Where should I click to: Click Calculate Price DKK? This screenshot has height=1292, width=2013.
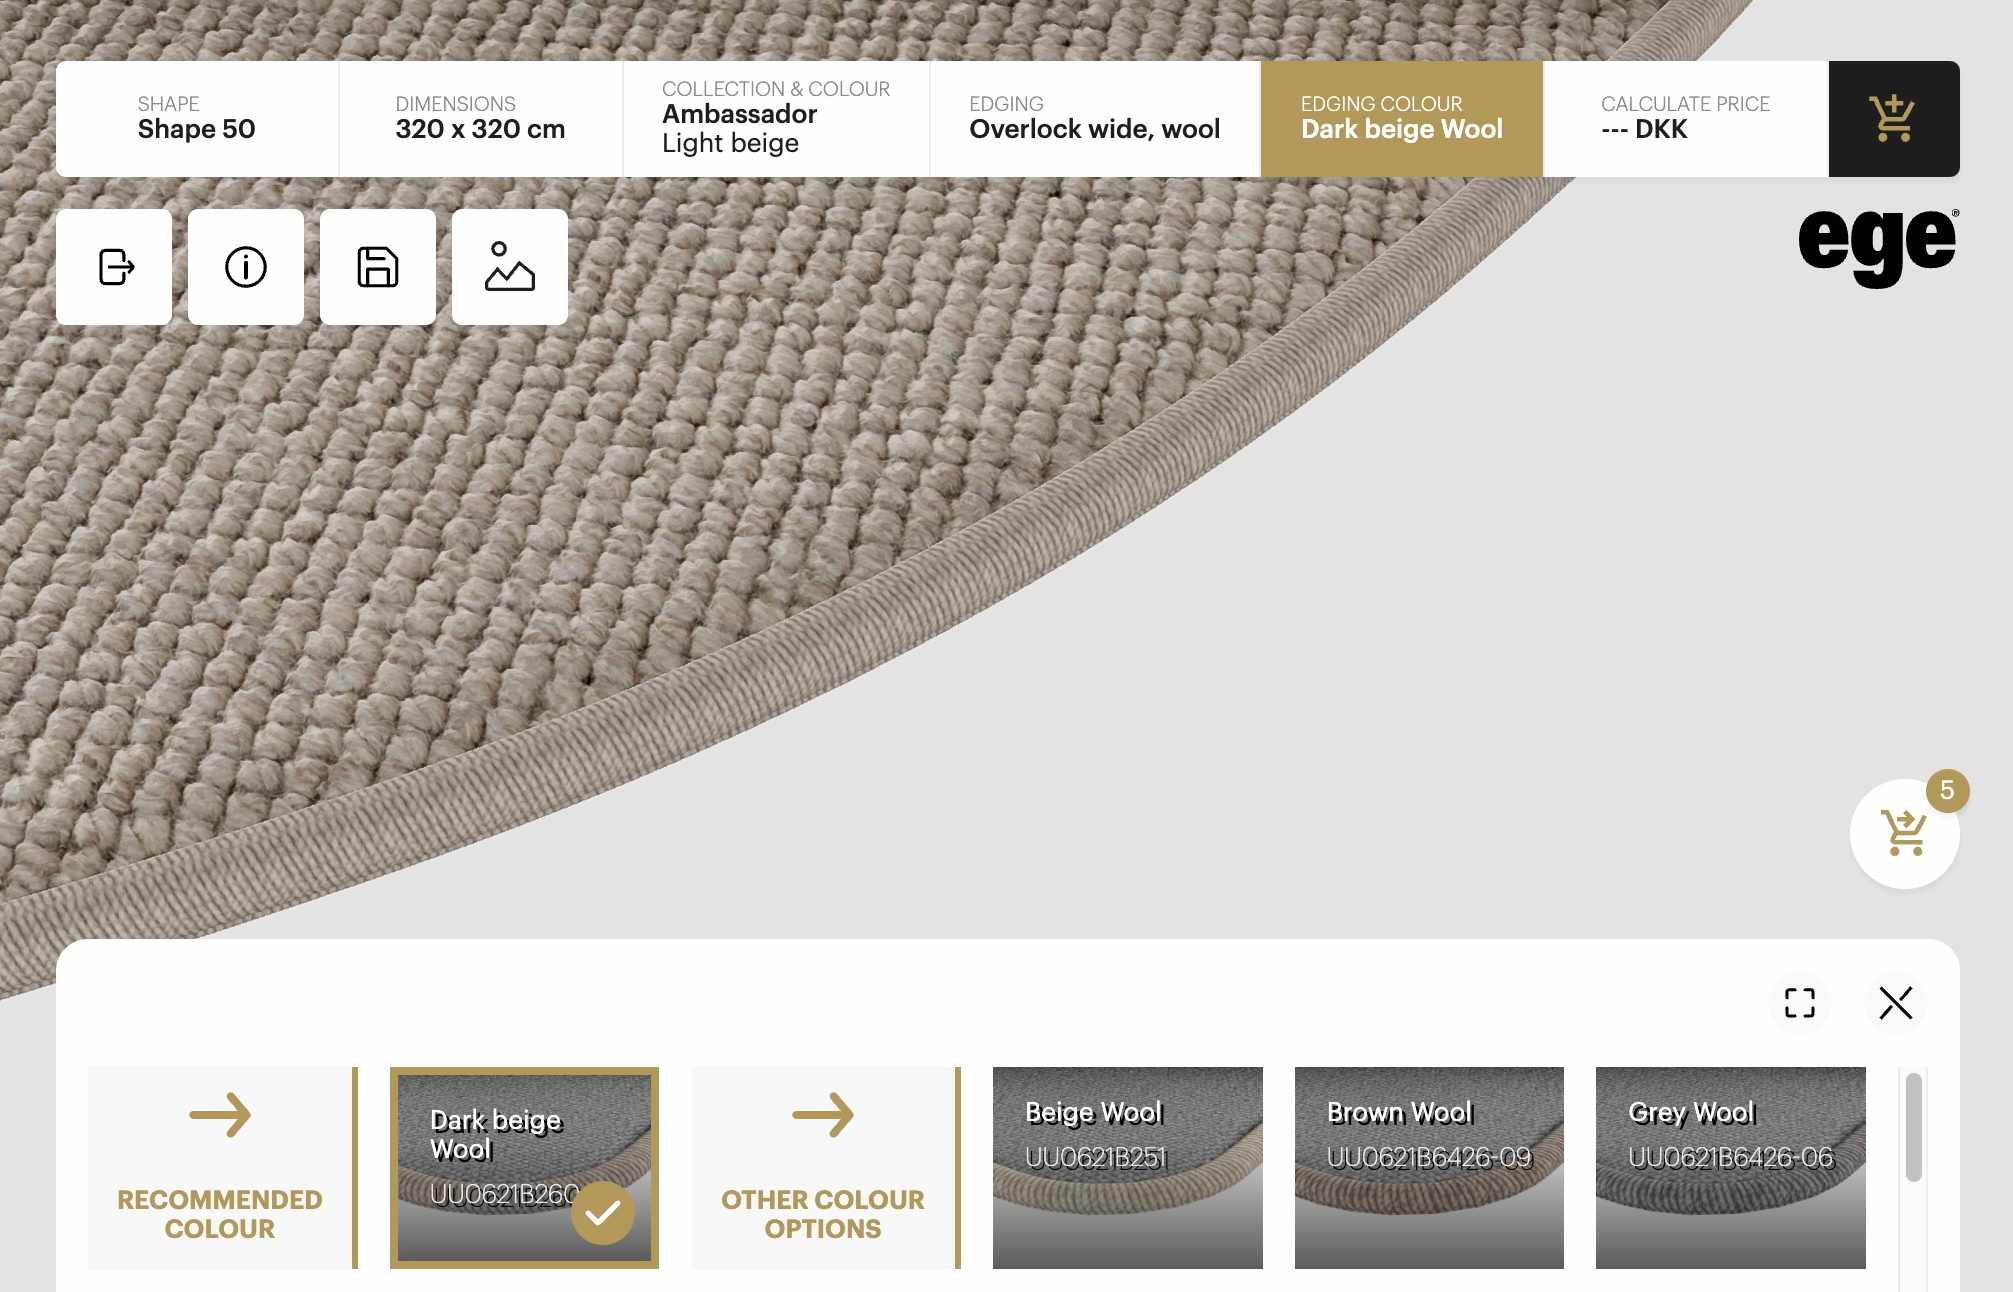tap(1686, 119)
